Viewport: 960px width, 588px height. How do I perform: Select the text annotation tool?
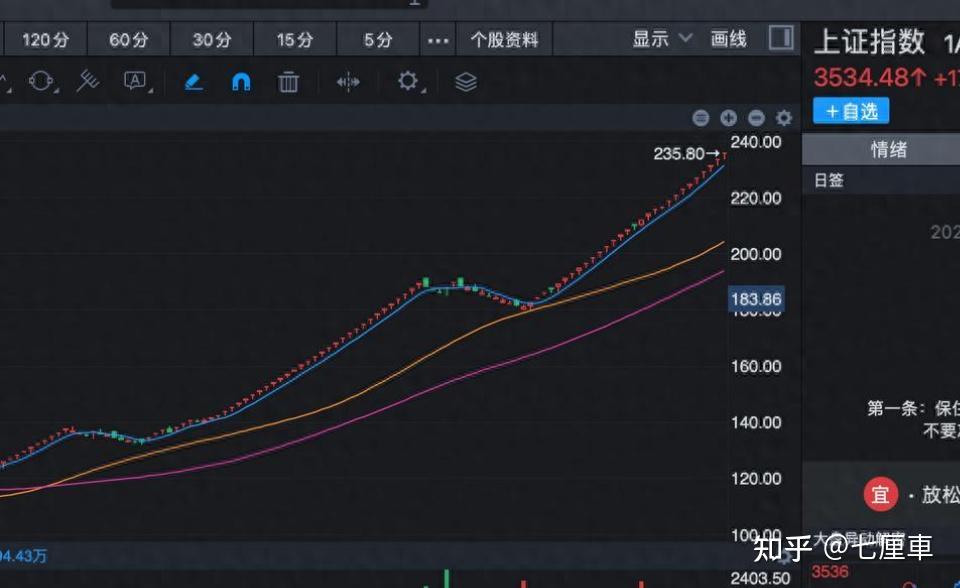135,81
